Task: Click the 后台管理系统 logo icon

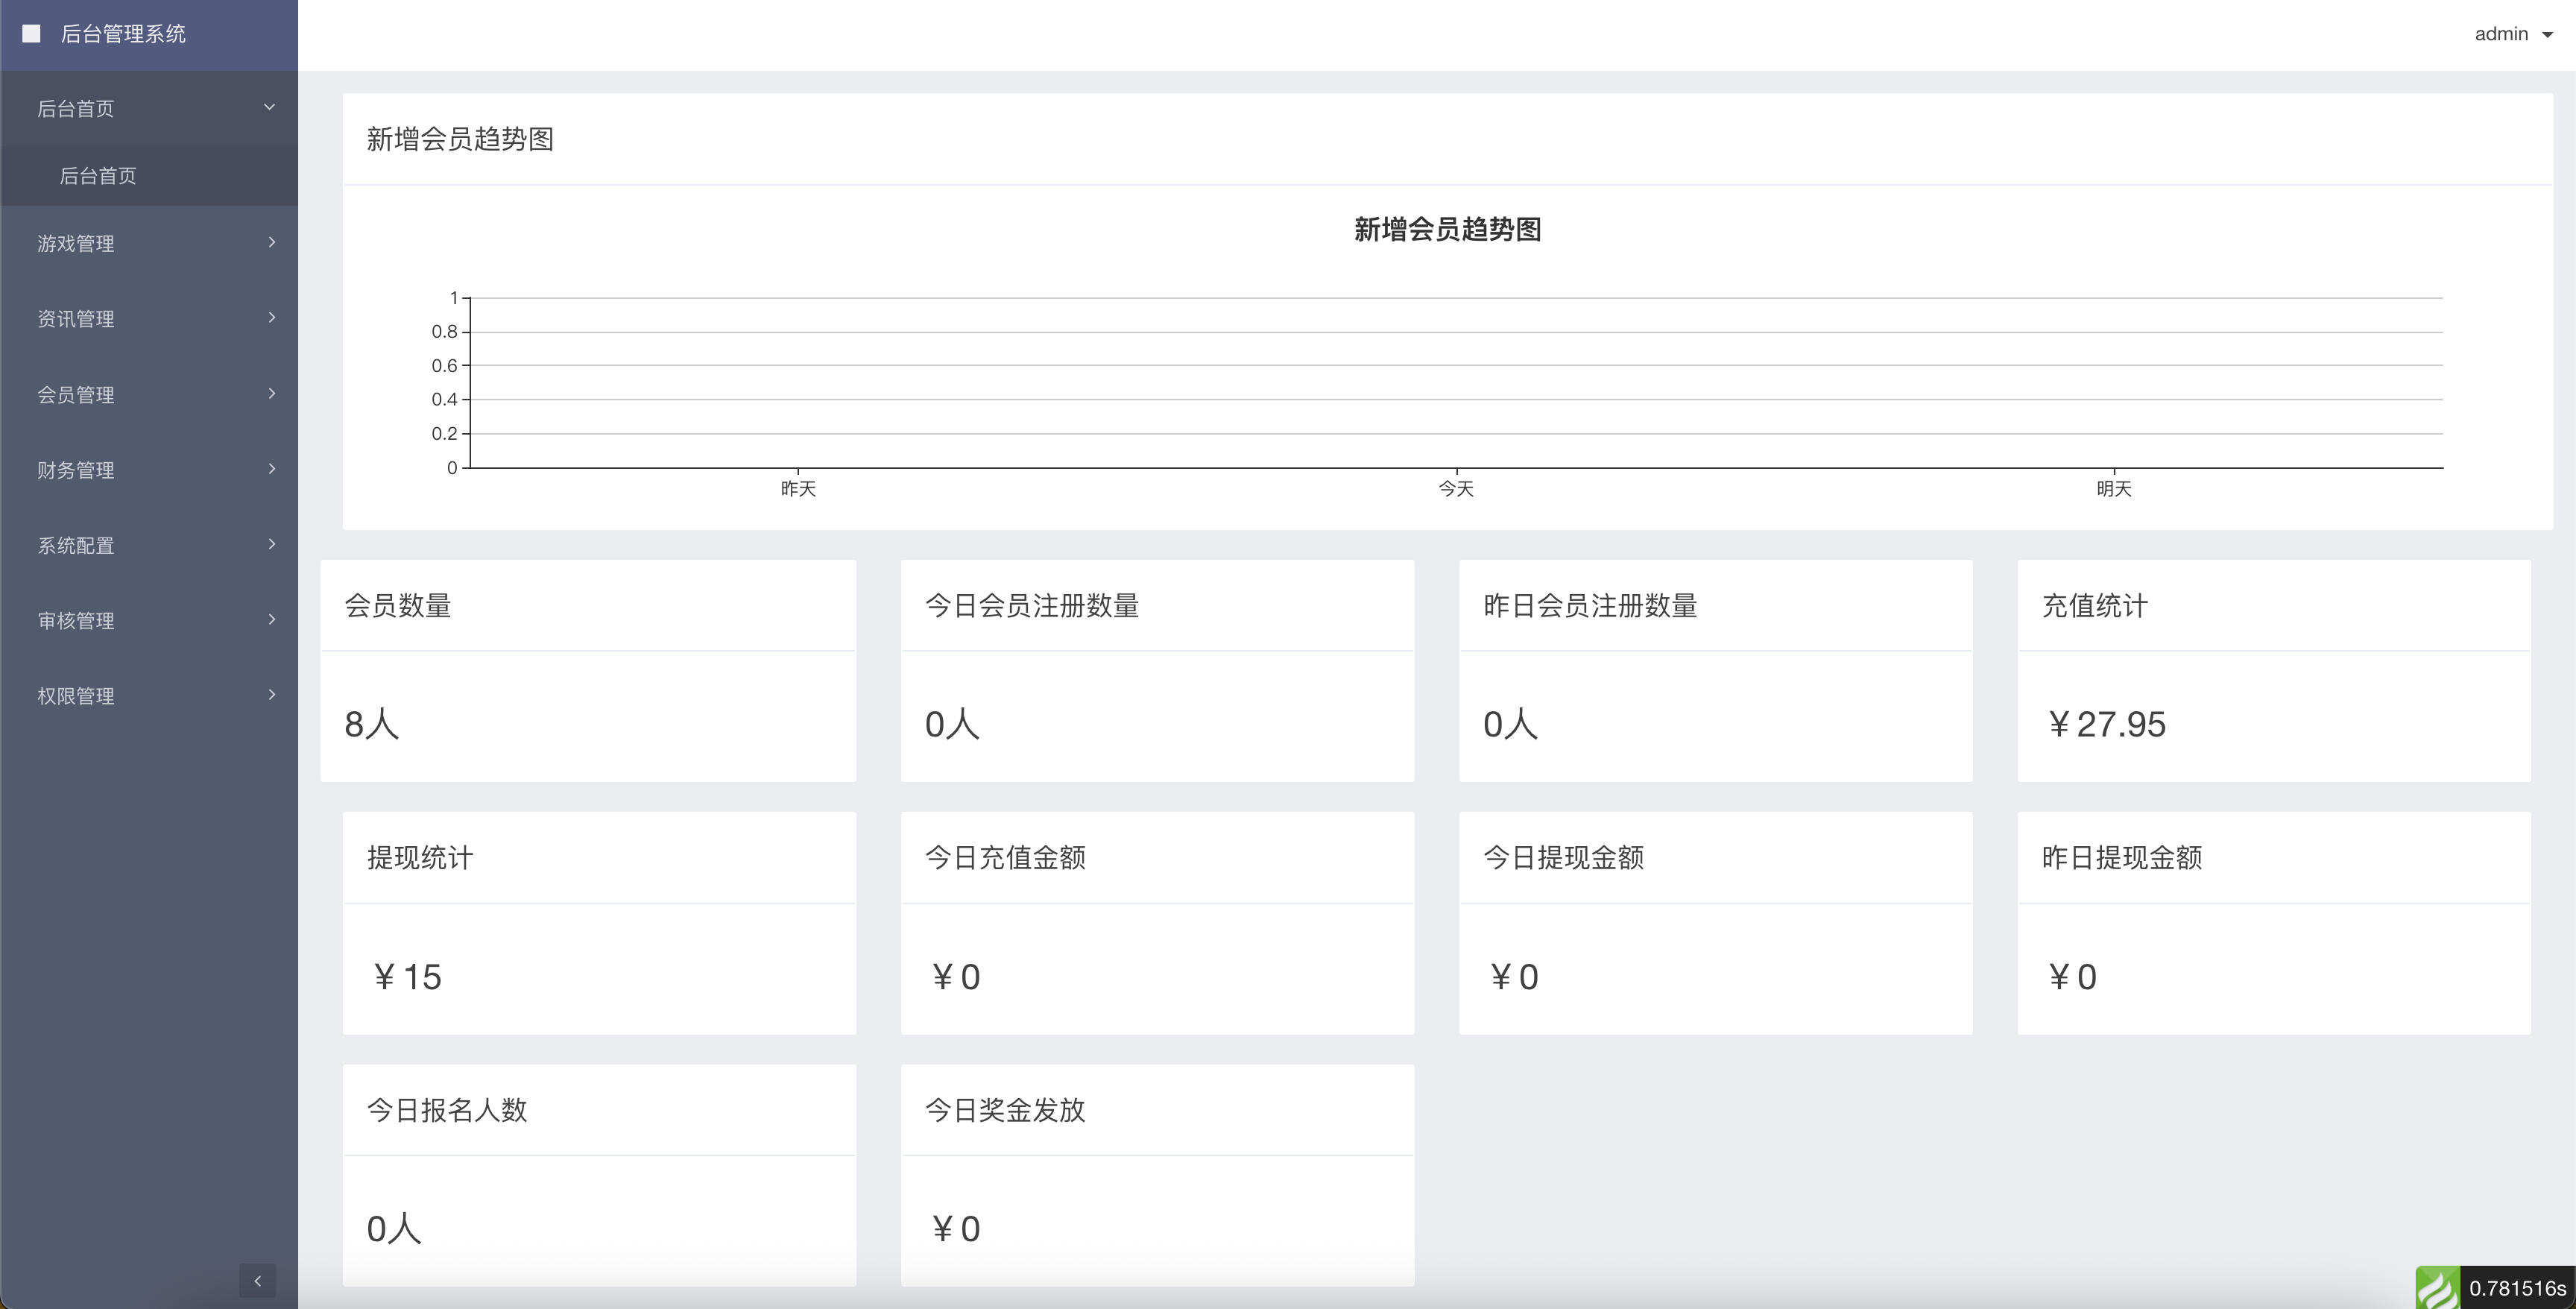Action: (x=32, y=33)
